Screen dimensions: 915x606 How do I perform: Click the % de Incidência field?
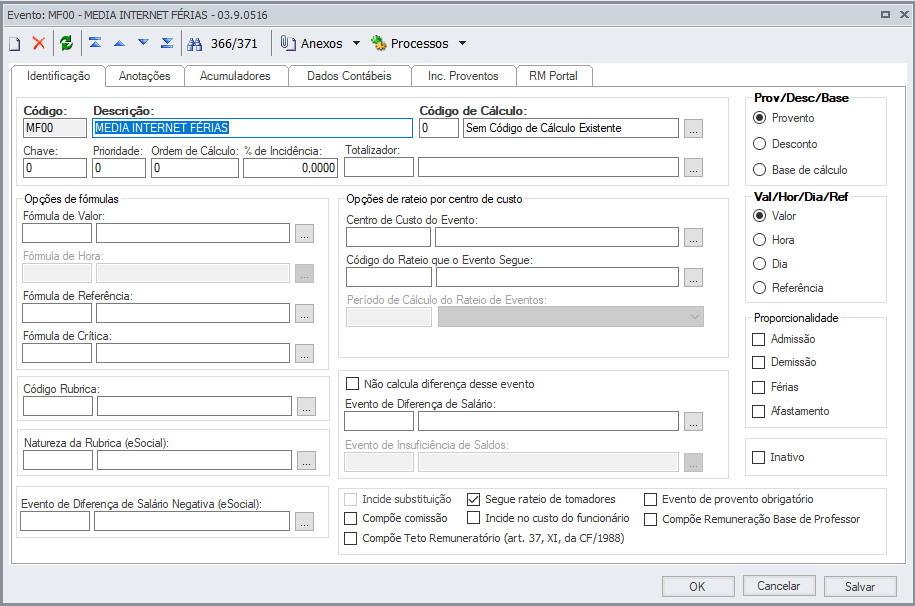(291, 168)
